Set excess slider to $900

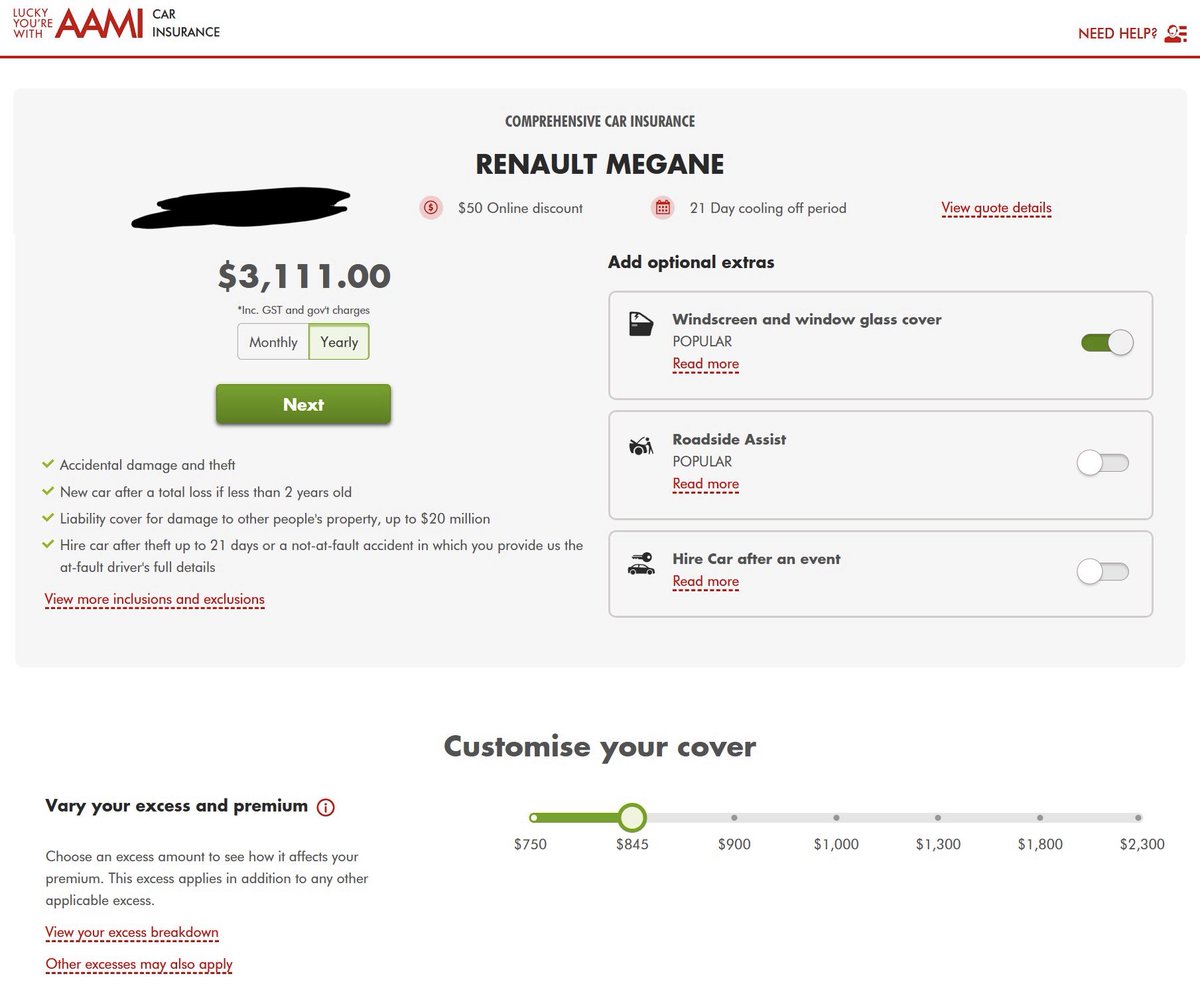pos(734,818)
